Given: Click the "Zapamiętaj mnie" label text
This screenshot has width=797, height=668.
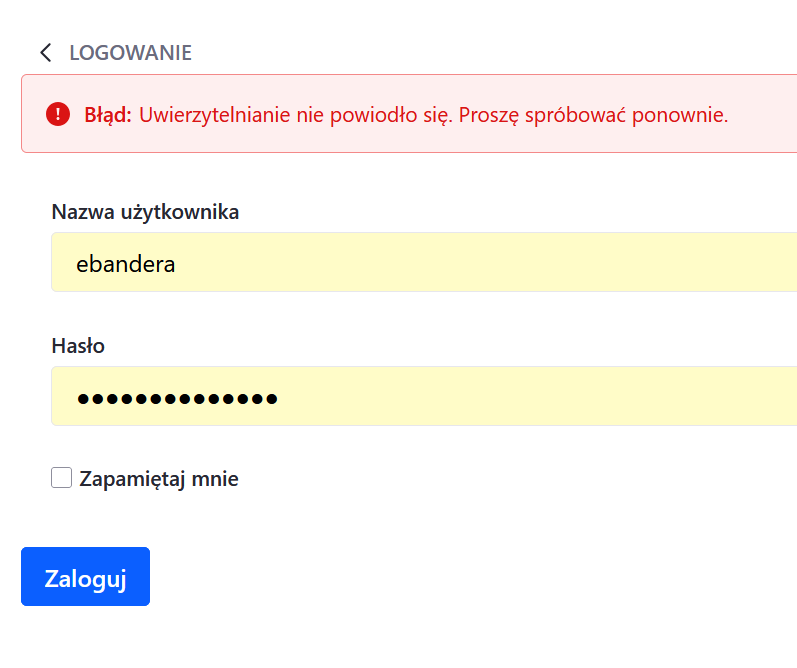Looking at the screenshot, I should click(x=159, y=479).
